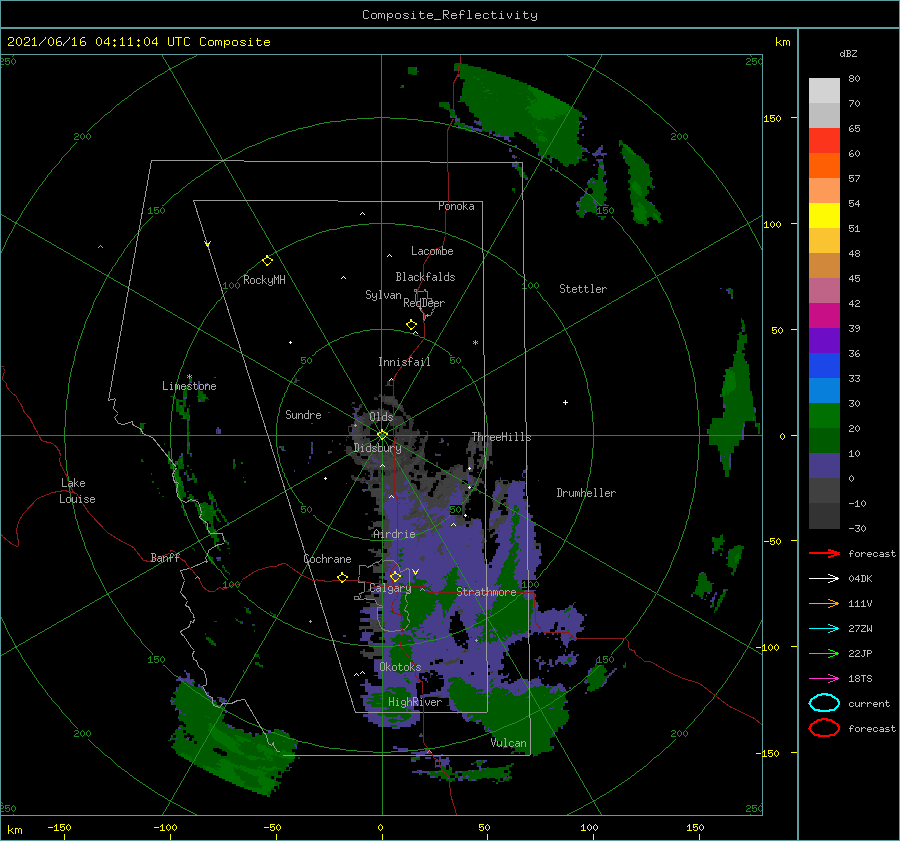This screenshot has width=900, height=841.
Task: Click the yellow diamond marker above Calgary label
Action: click(x=395, y=576)
